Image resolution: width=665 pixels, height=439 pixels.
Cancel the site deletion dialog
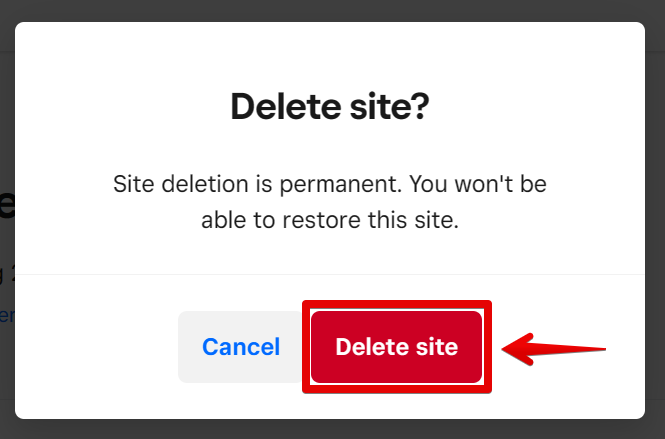tap(241, 347)
